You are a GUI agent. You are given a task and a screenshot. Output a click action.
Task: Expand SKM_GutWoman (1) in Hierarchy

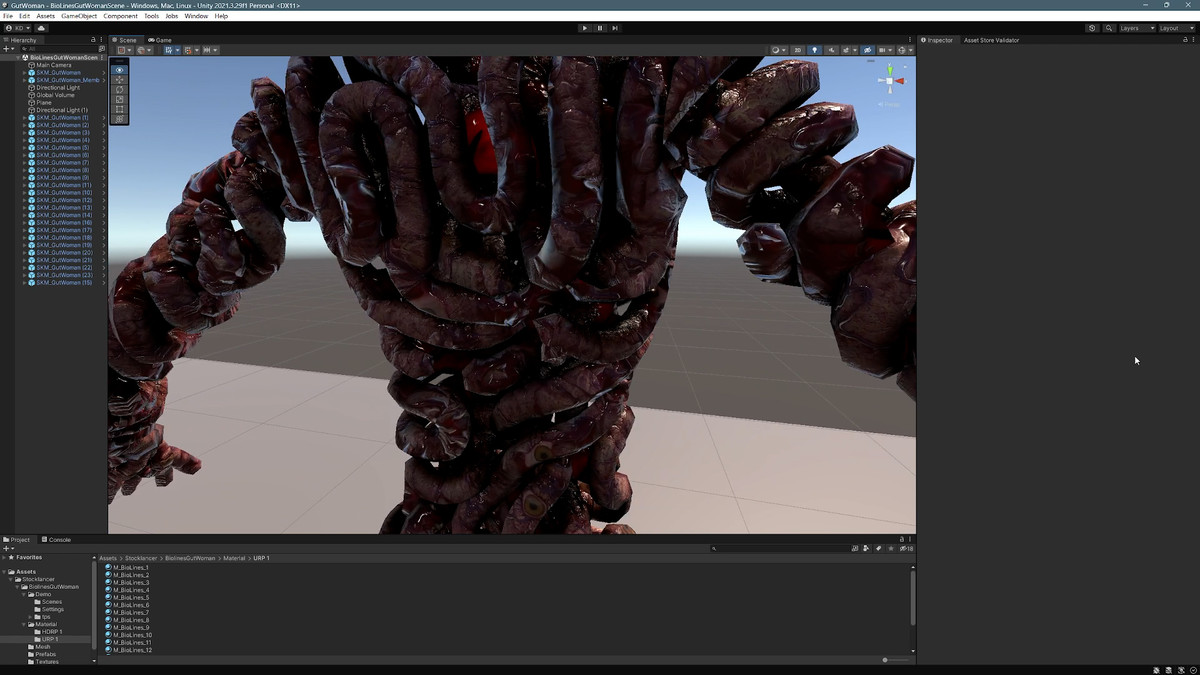24,118
